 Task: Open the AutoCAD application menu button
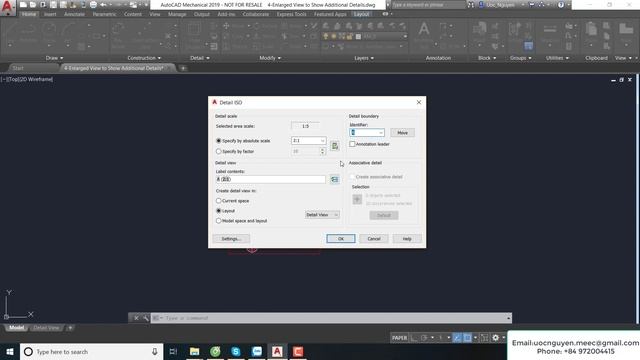point(7,7)
